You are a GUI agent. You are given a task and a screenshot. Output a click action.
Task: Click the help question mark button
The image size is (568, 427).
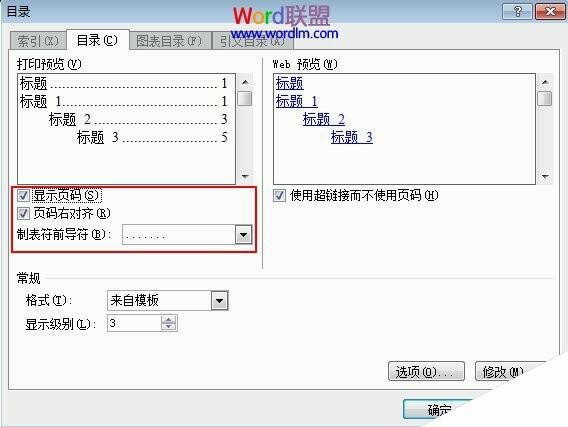coord(517,12)
